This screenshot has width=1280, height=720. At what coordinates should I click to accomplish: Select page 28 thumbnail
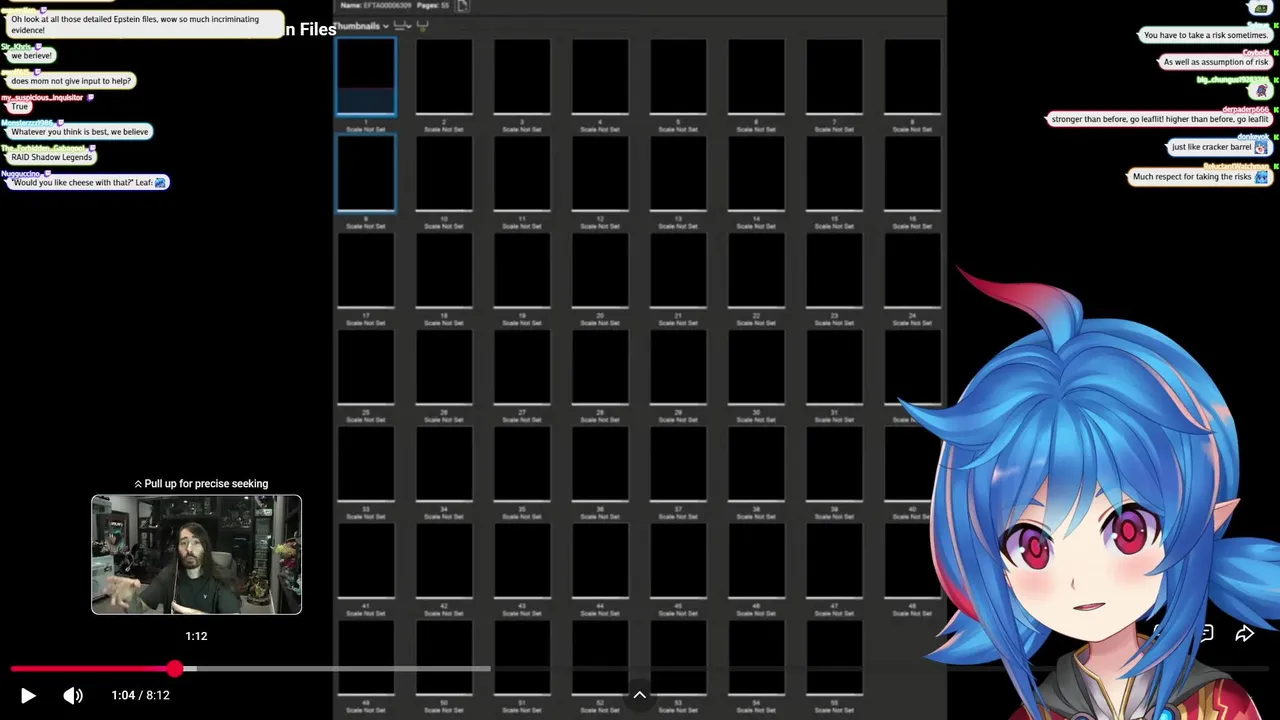[x=600, y=368]
